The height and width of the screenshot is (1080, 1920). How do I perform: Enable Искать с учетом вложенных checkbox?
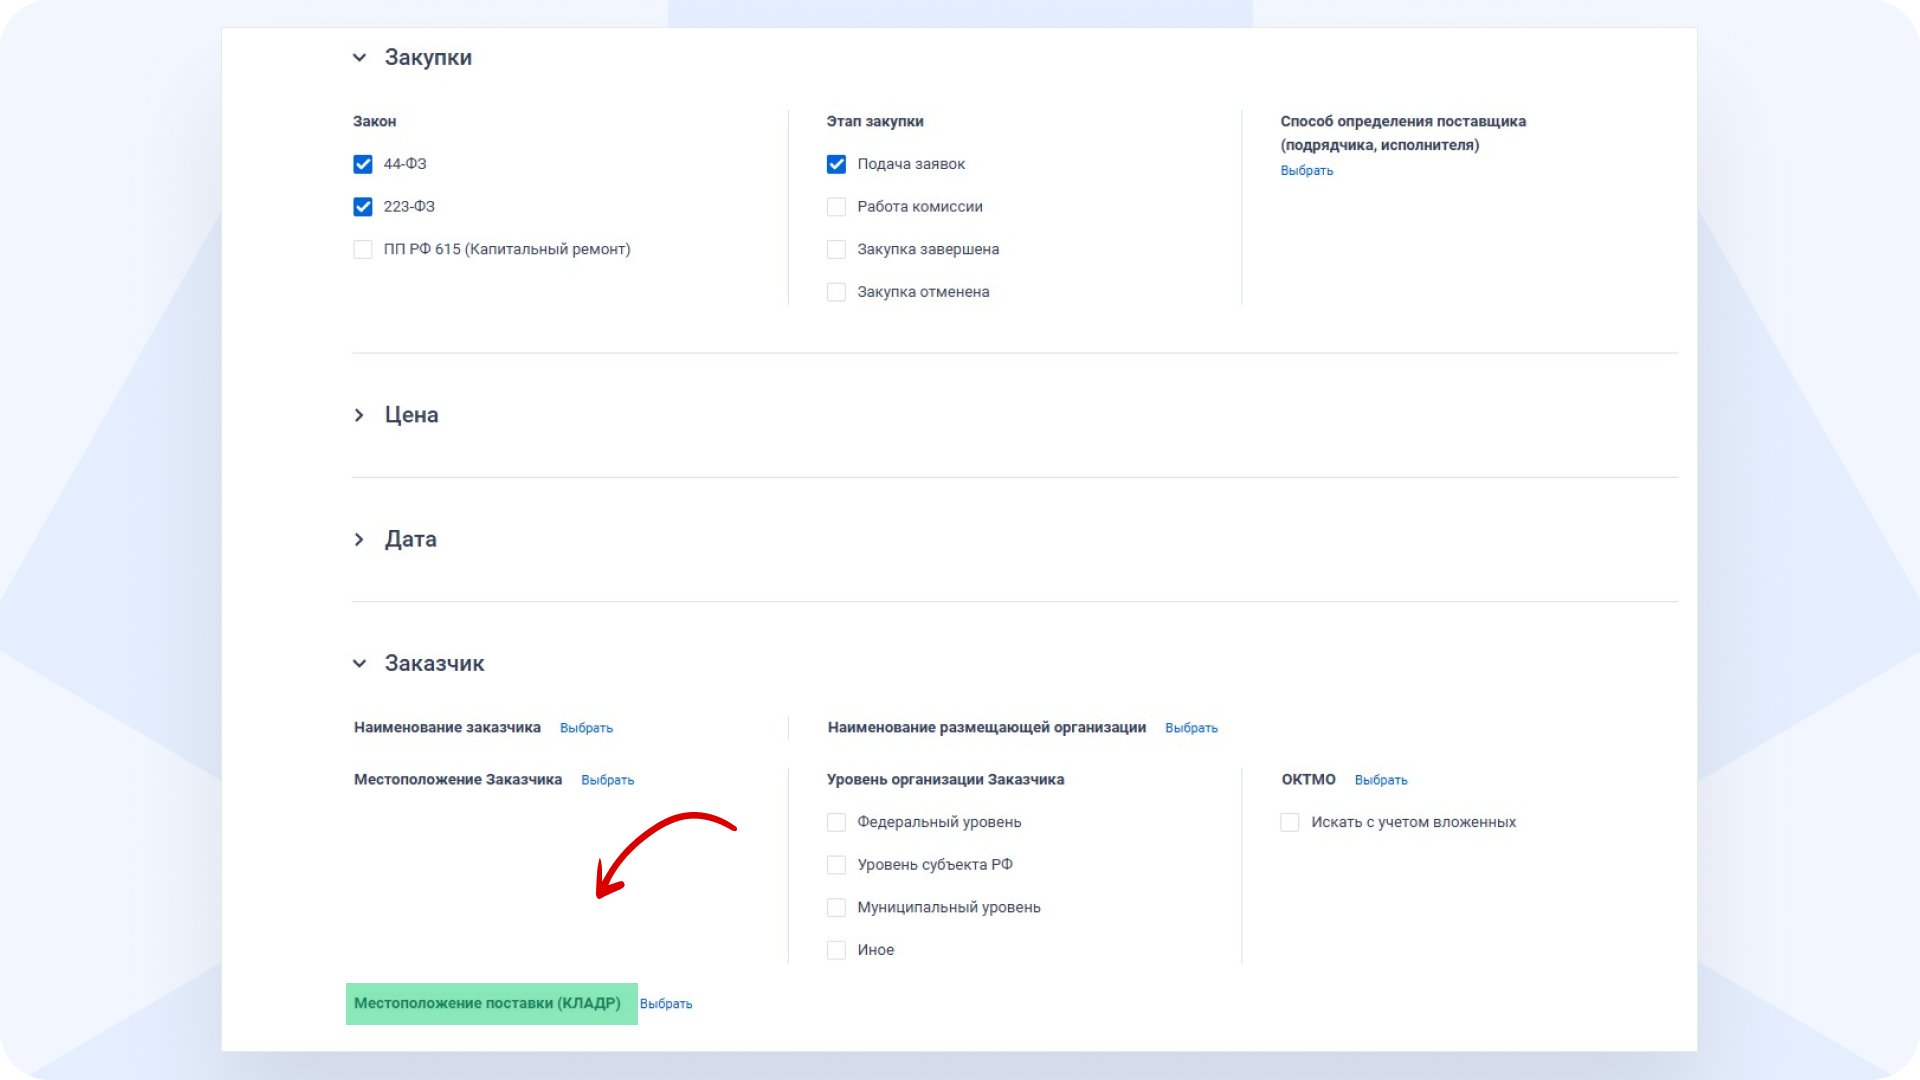coord(1290,822)
